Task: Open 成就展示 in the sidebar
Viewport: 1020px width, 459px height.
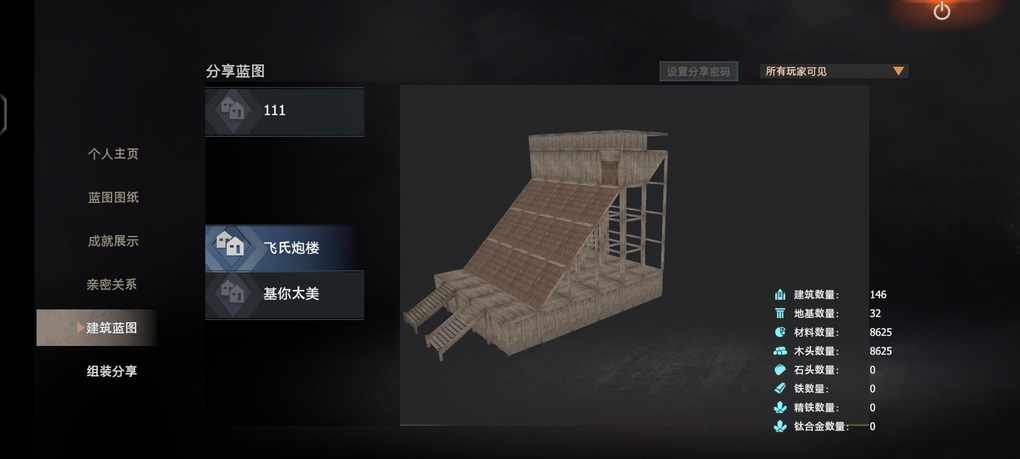Action: pos(113,241)
